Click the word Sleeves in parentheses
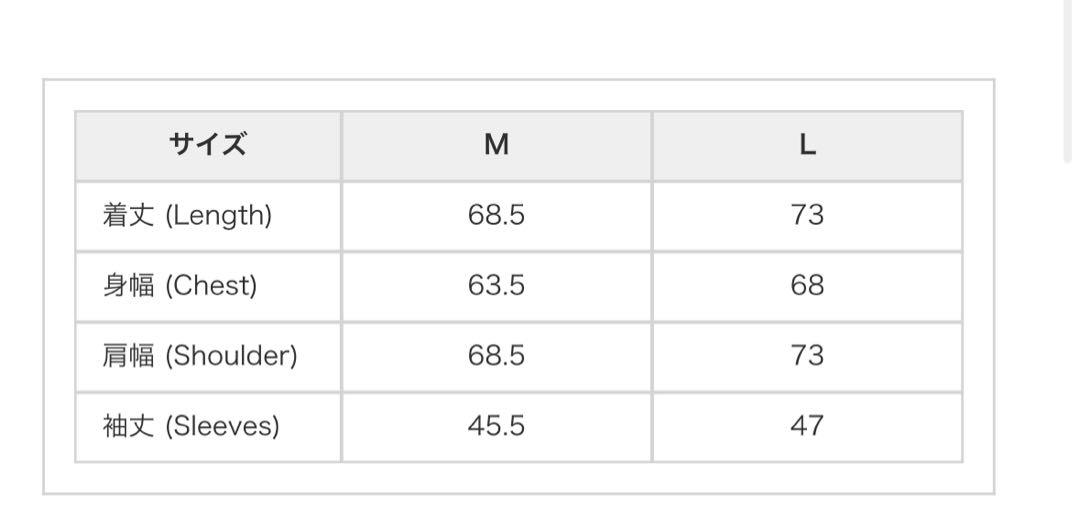 (222, 427)
